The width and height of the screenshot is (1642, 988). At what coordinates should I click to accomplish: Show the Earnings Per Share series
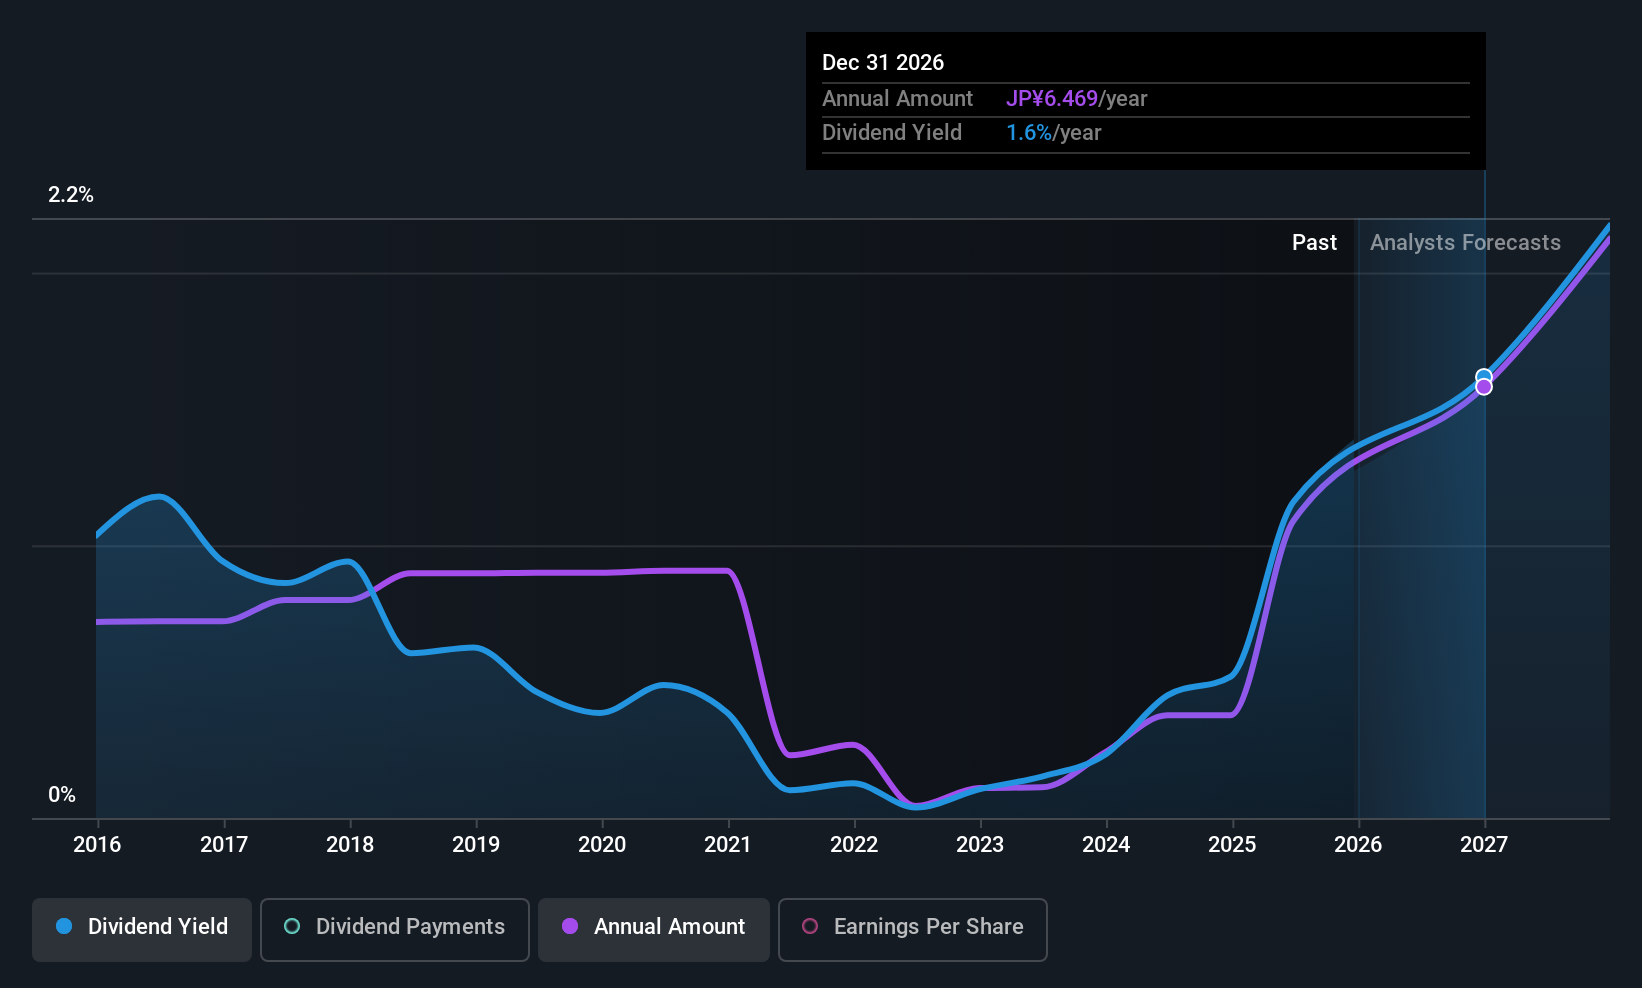[x=912, y=929]
